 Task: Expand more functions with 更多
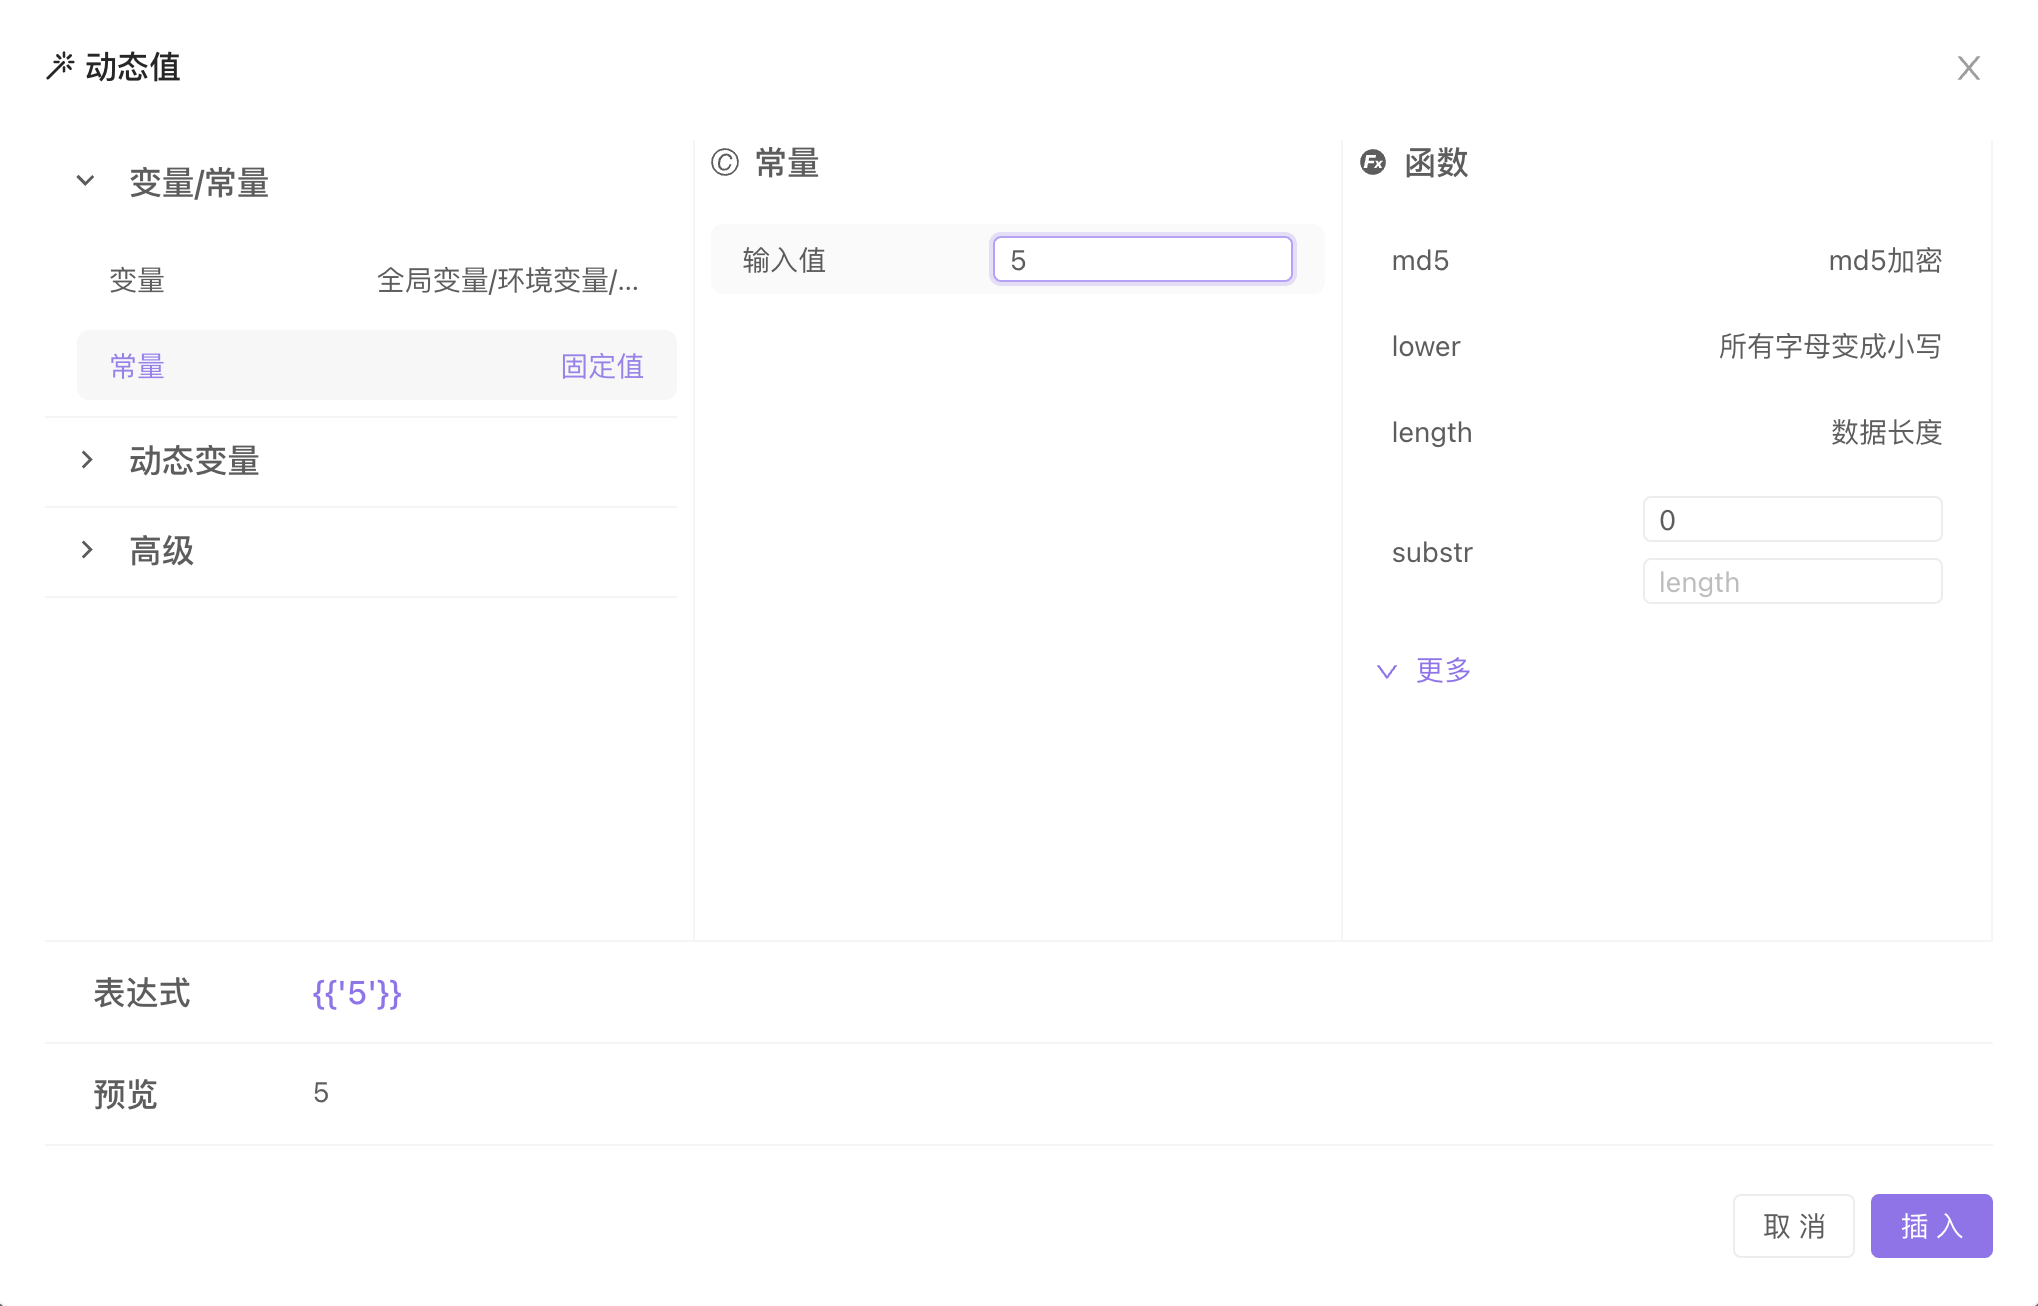tap(1424, 670)
